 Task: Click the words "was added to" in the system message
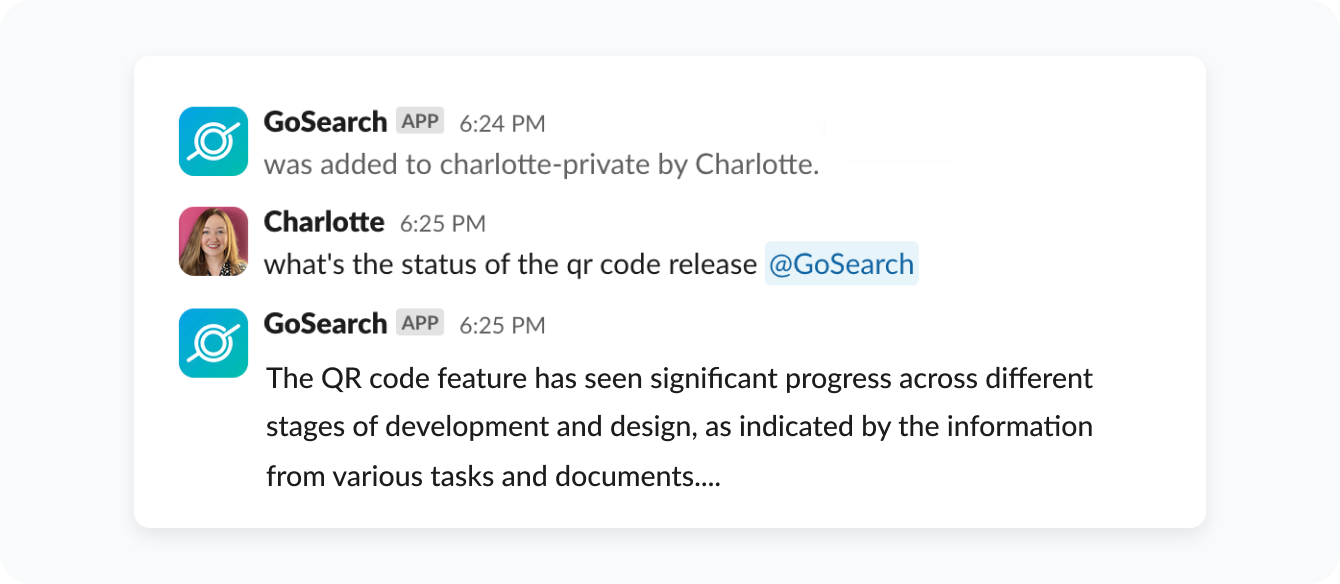[x=332, y=165]
